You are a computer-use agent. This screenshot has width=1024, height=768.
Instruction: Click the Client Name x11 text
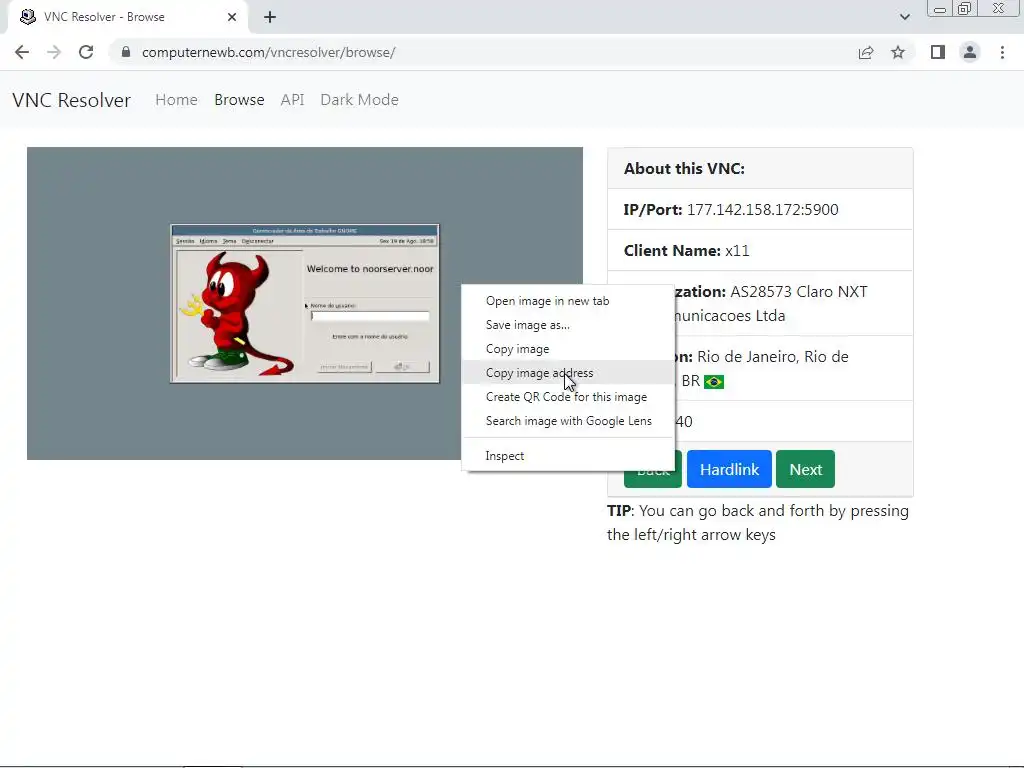pos(686,251)
